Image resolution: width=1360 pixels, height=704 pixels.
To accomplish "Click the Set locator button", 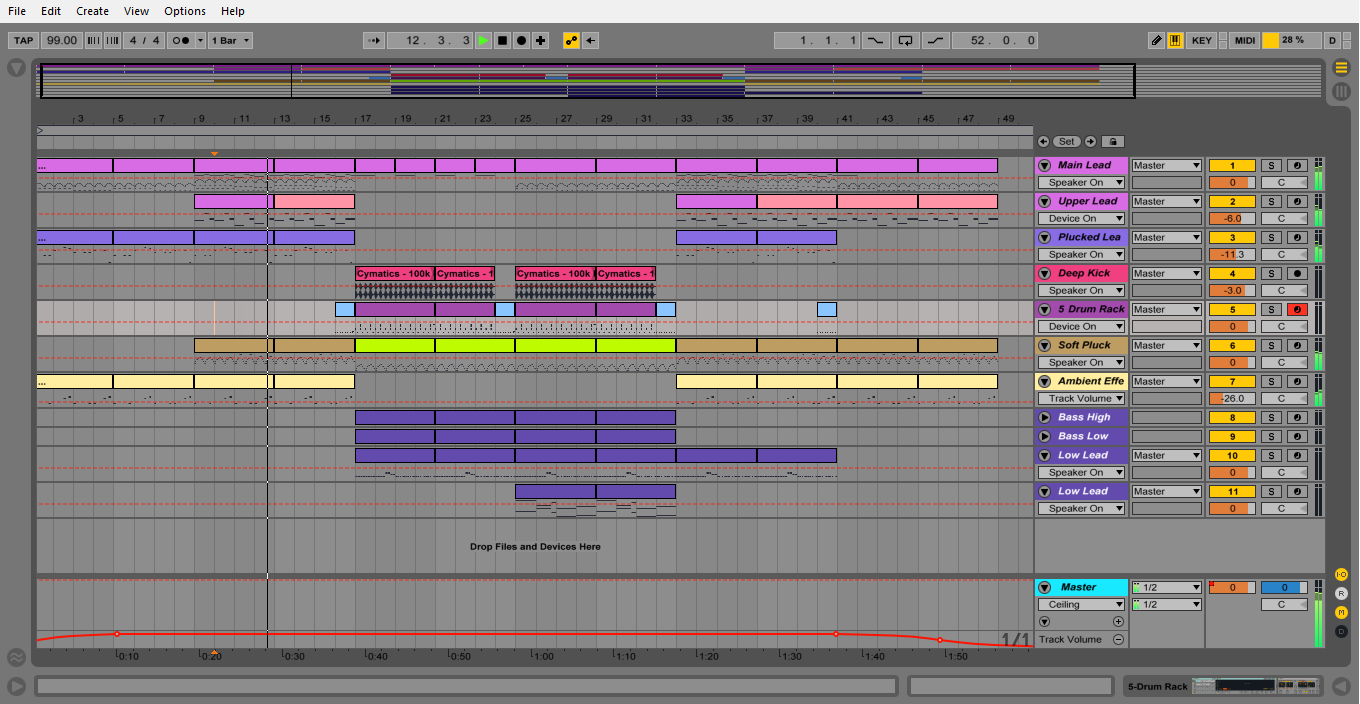I will click(x=1067, y=142).
